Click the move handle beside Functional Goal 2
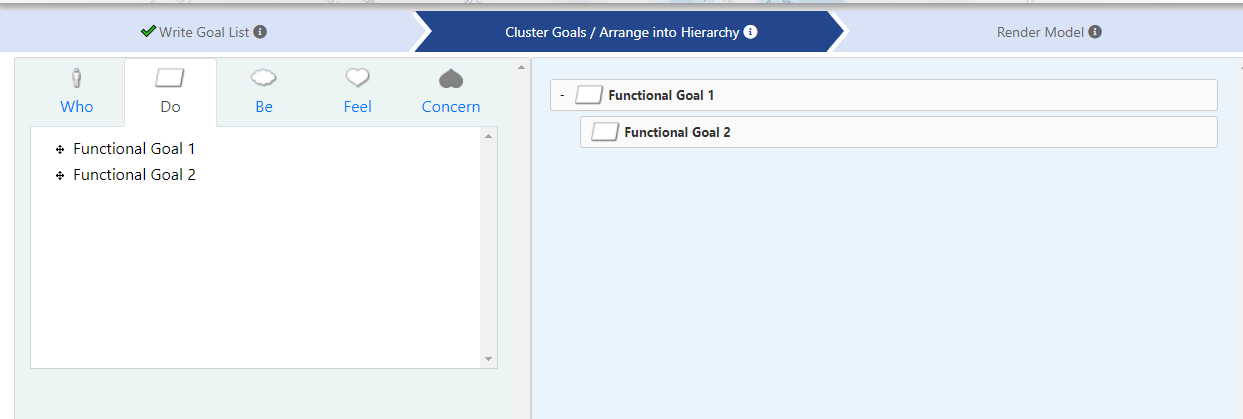 (60, 175)
